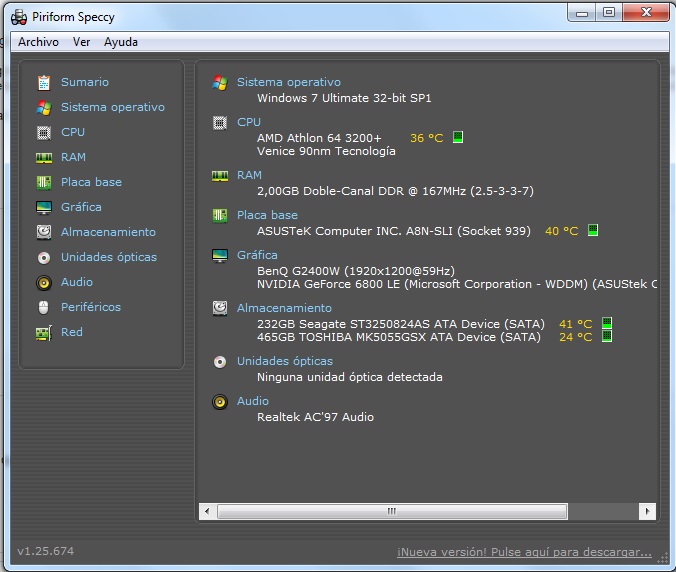This screenshot has height=572, width=676.
Task: Open Almacenamiento heading in summary panel
Action: pos(284,308)
